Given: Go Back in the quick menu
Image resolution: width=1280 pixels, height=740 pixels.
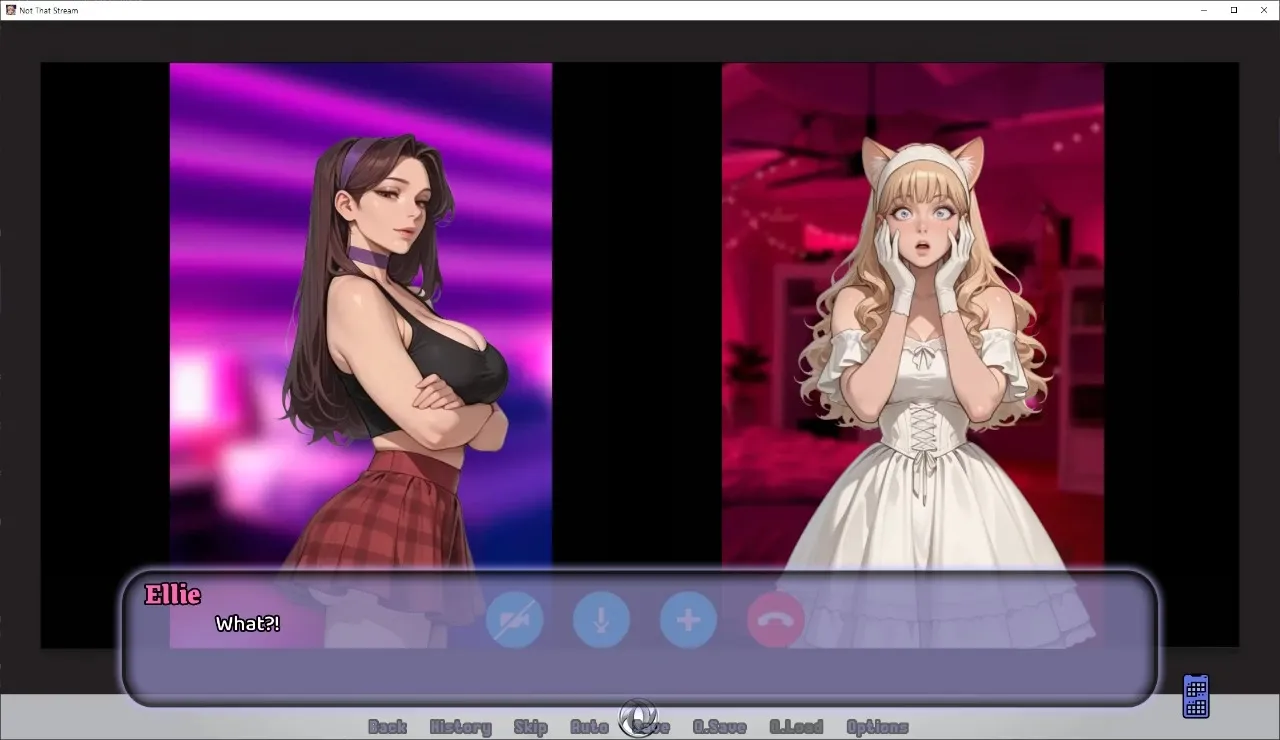Looking at the screenshot, I should pyautogui.click(x=387, y=727).
